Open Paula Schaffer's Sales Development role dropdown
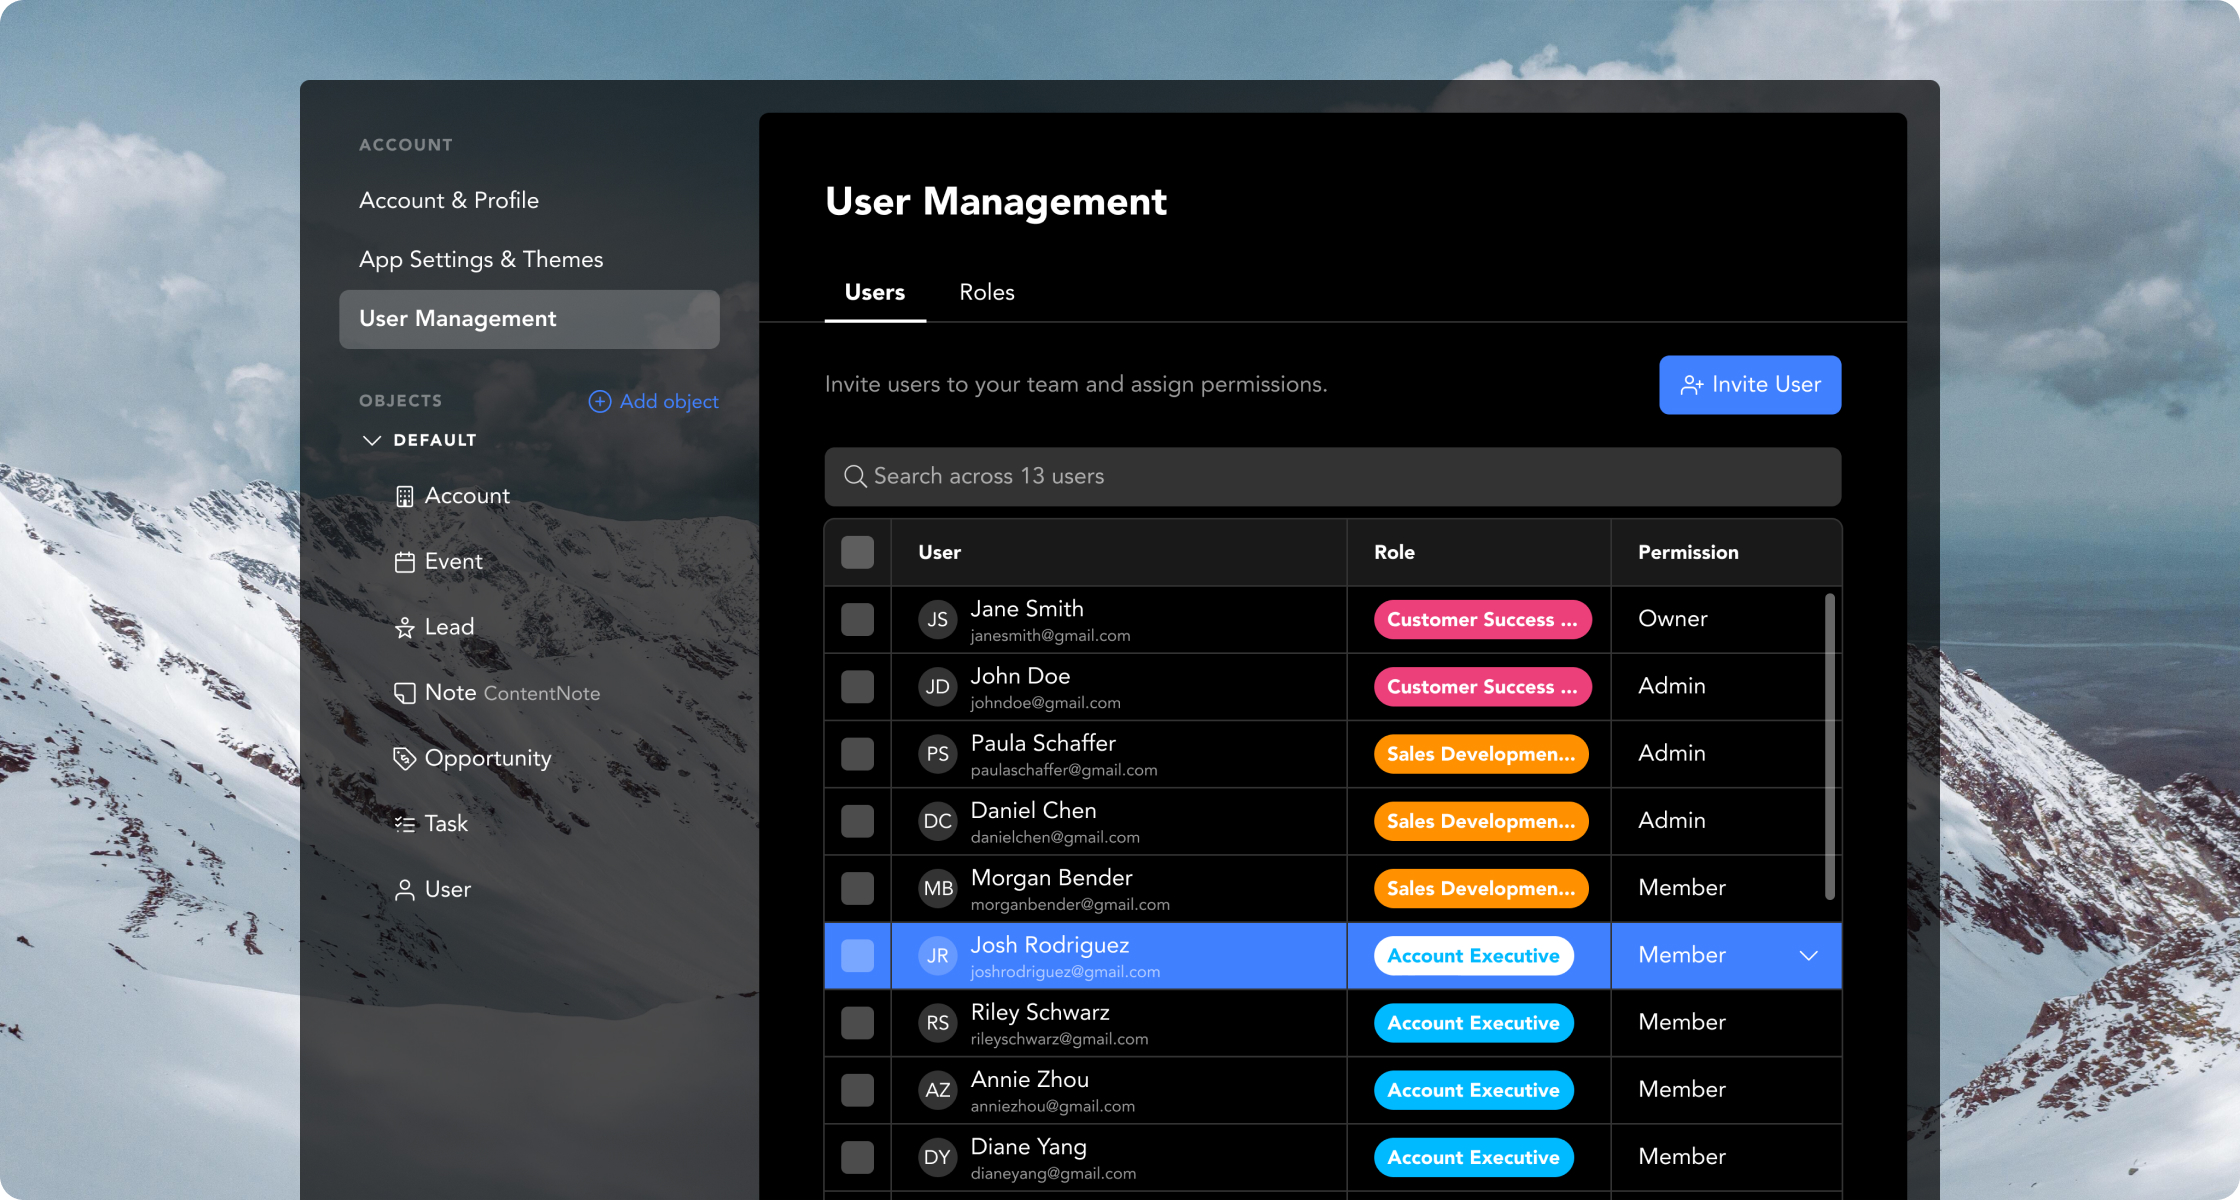 coord(1480,754)
